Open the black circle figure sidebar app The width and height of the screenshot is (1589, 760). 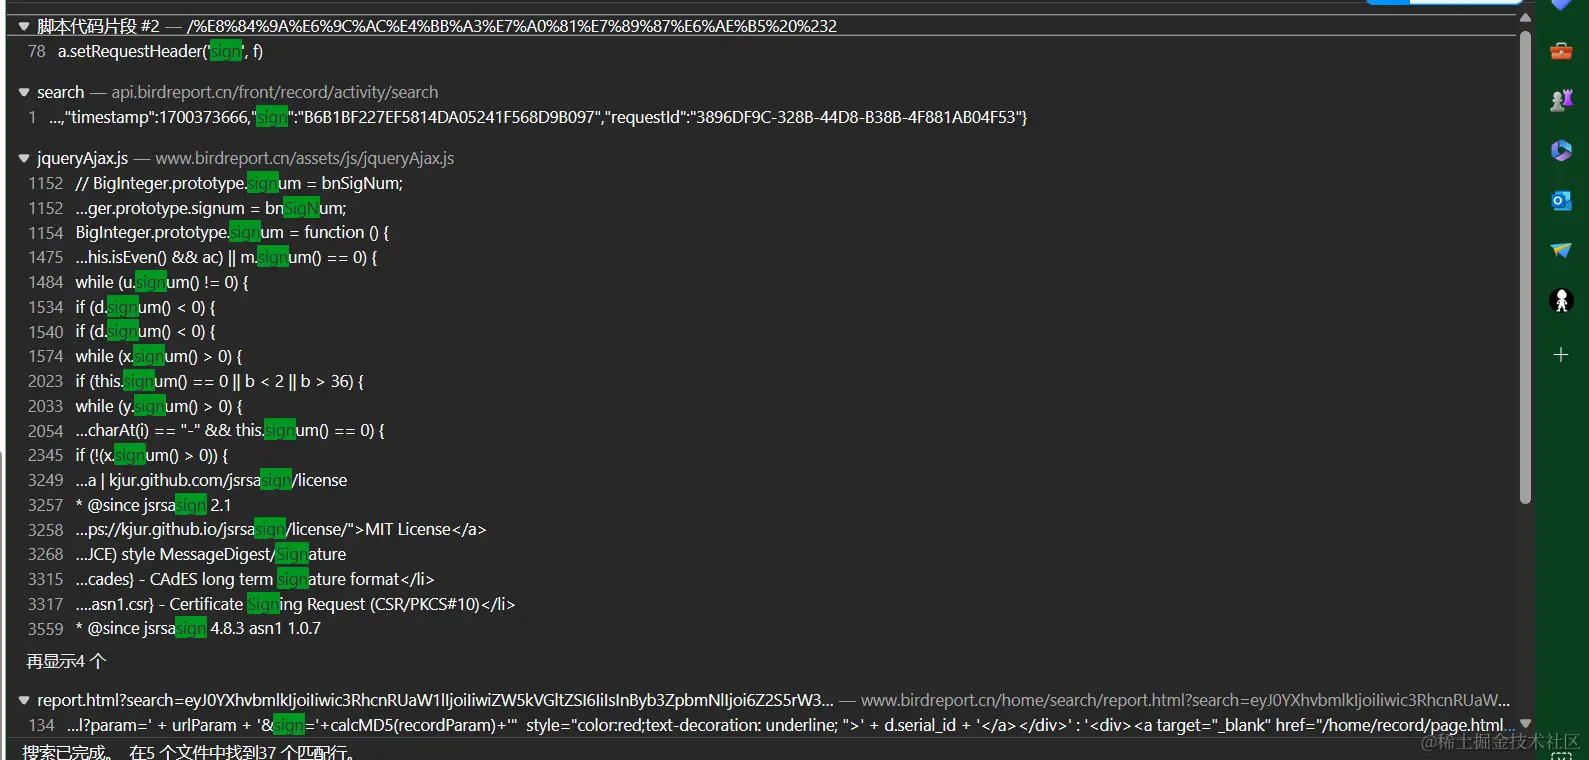pos(1561,300)
